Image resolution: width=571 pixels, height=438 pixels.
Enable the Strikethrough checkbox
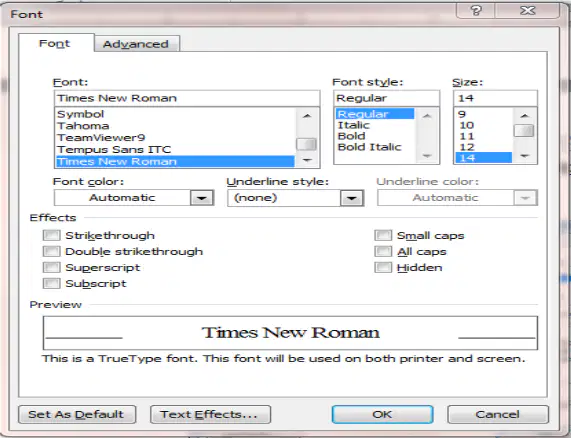[51, 236]
